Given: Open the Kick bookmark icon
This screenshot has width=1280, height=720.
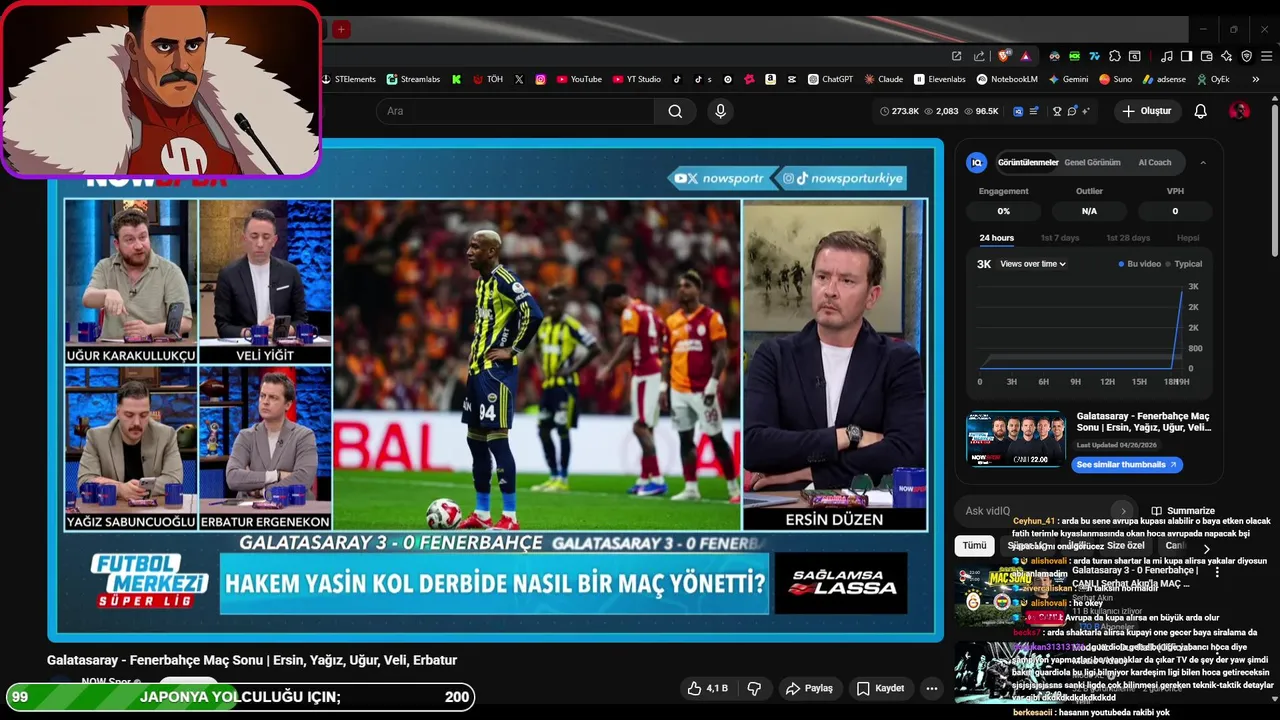Looking at the screenshot, I should point(457,79).
